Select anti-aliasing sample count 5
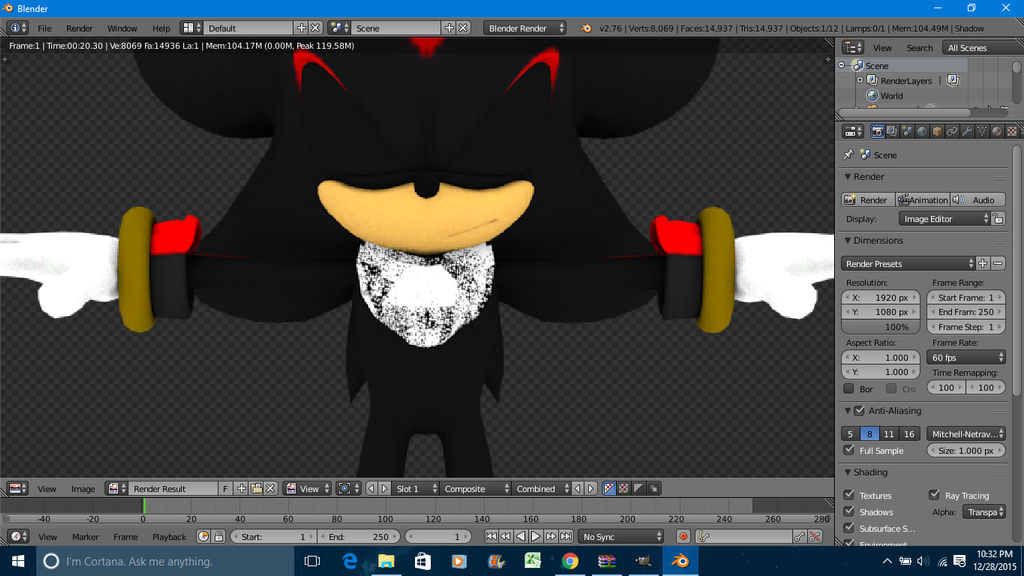Image resolution: width=1024 pixels, height=576 pixels. point(850,434)
